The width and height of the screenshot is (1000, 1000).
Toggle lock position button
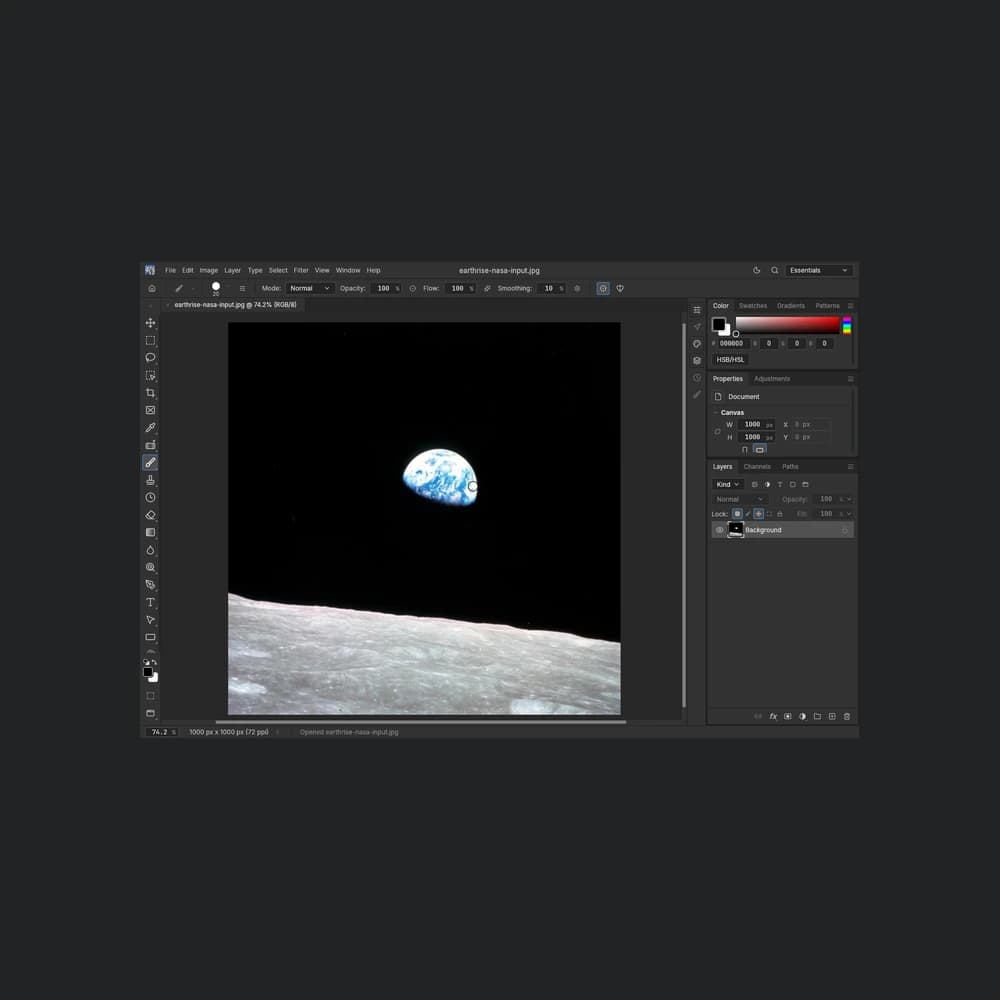pos(758,514)
